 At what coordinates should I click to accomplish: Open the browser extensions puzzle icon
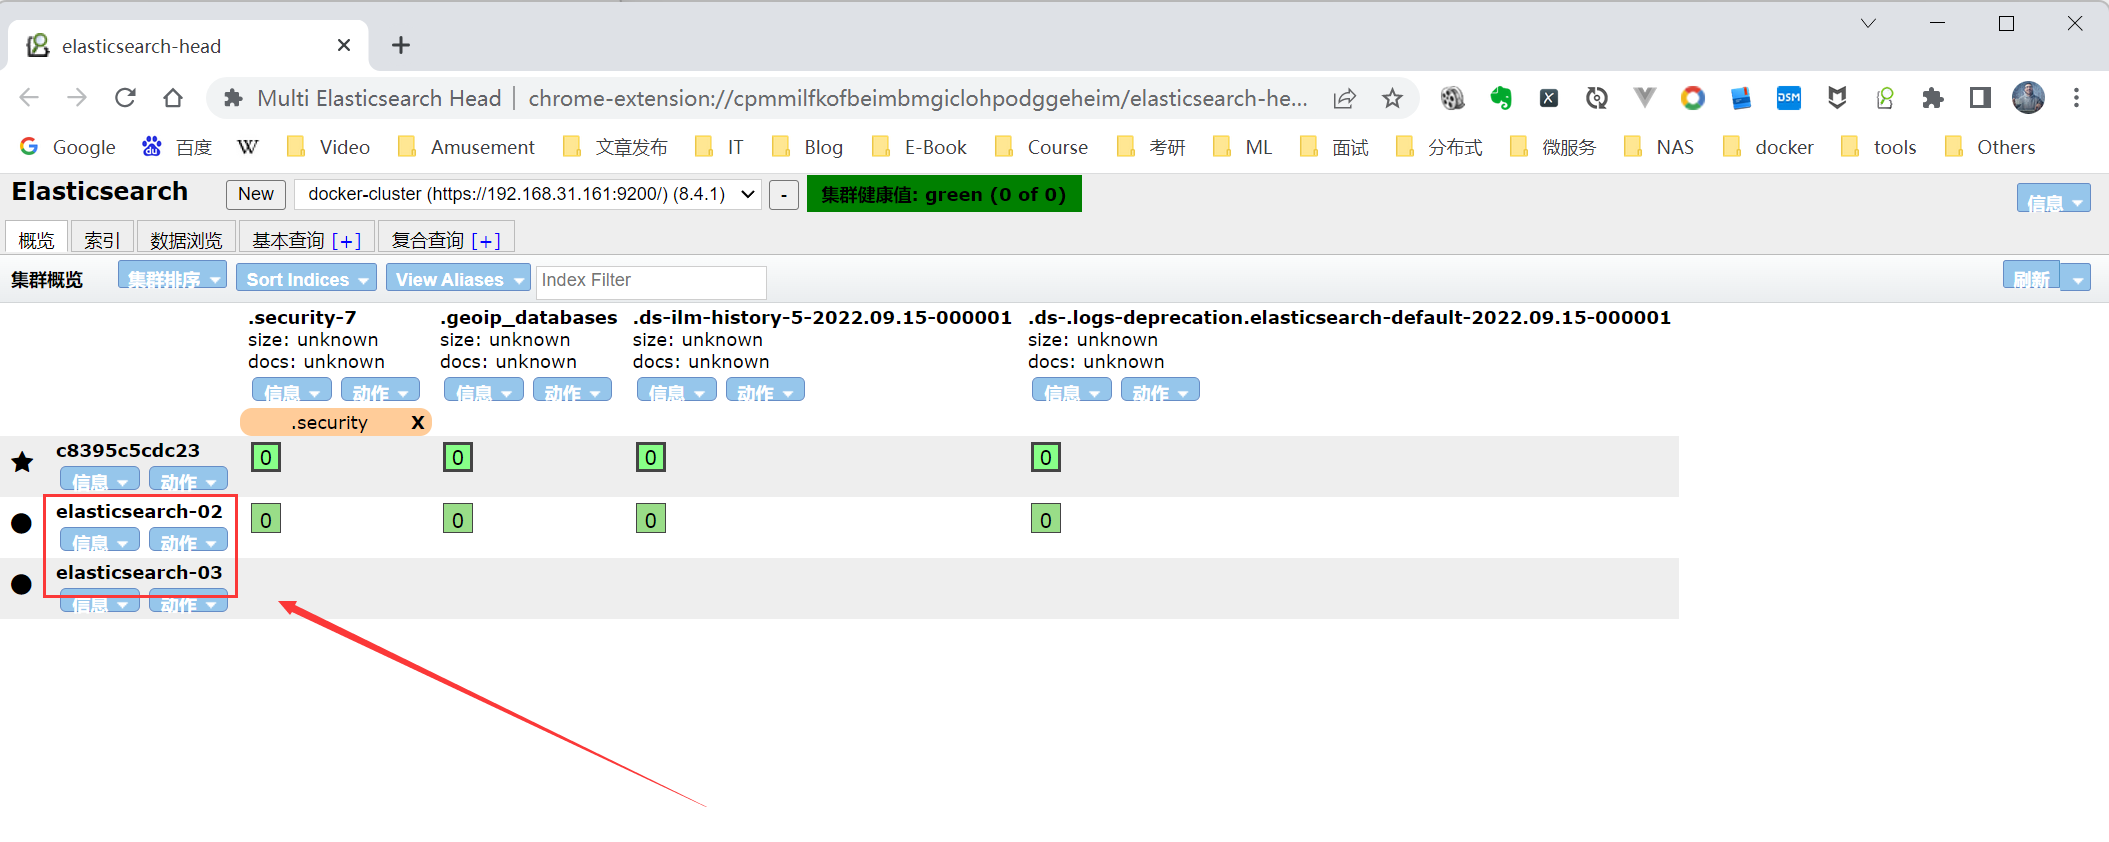[1932, 98]
